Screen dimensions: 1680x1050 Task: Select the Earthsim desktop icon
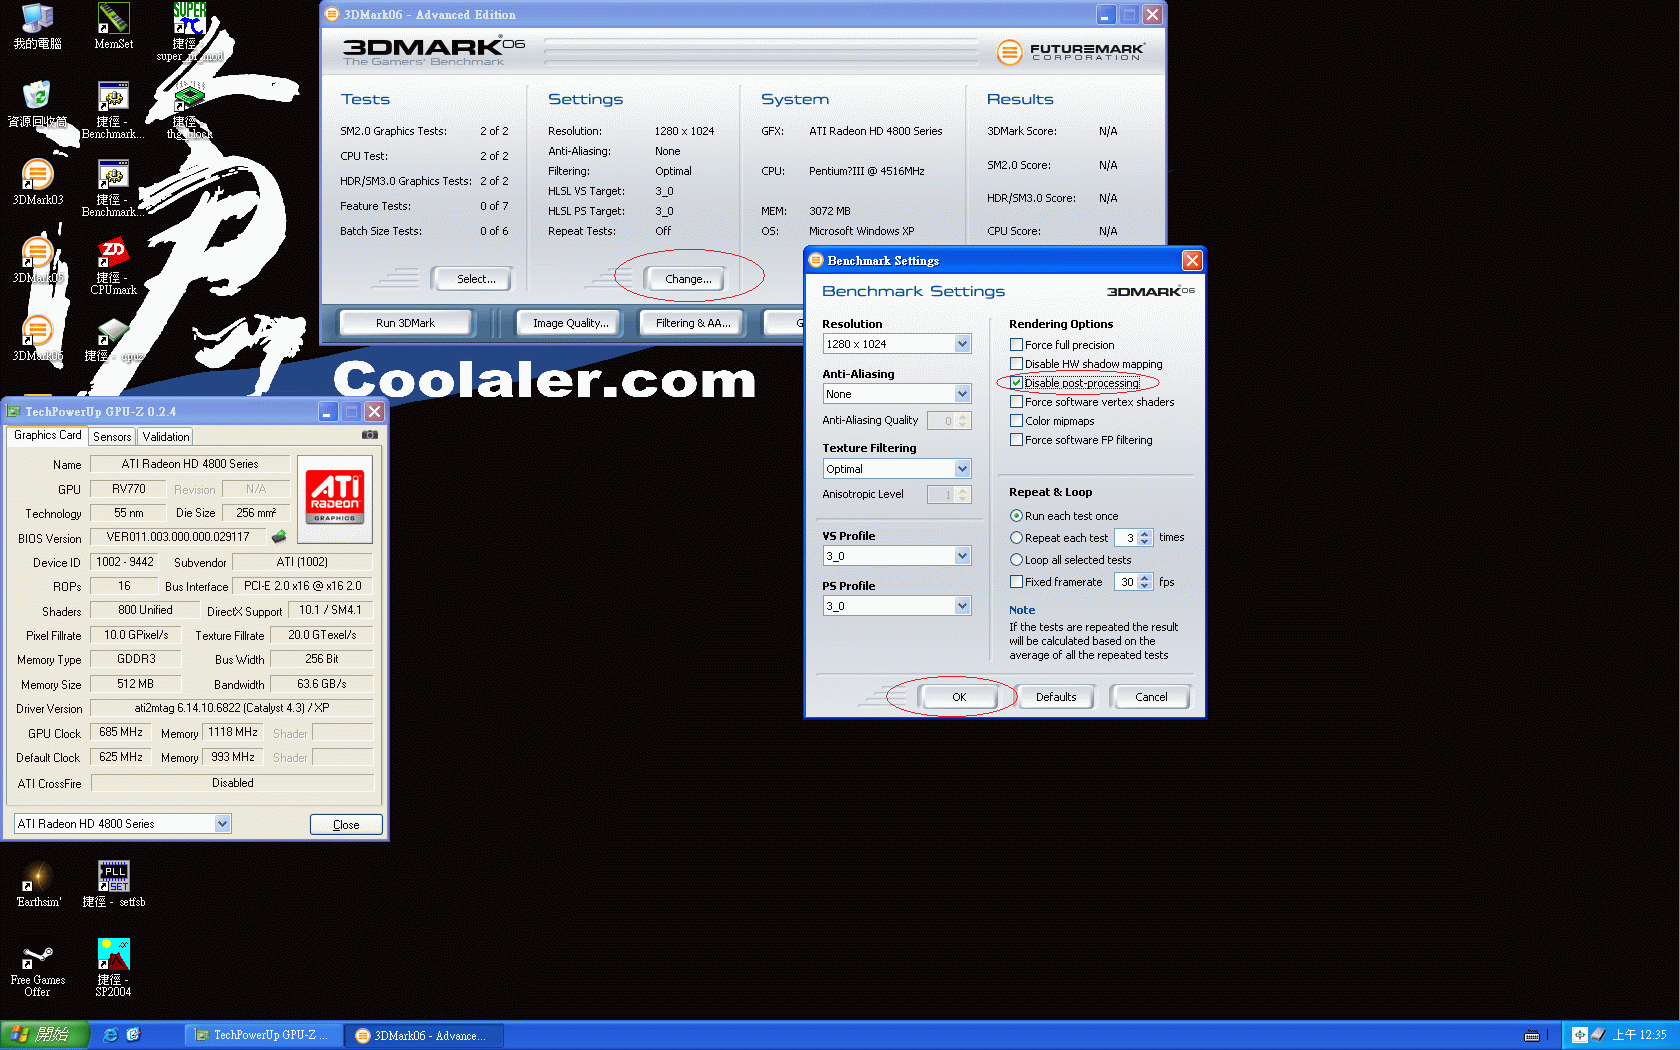(38, 884)
